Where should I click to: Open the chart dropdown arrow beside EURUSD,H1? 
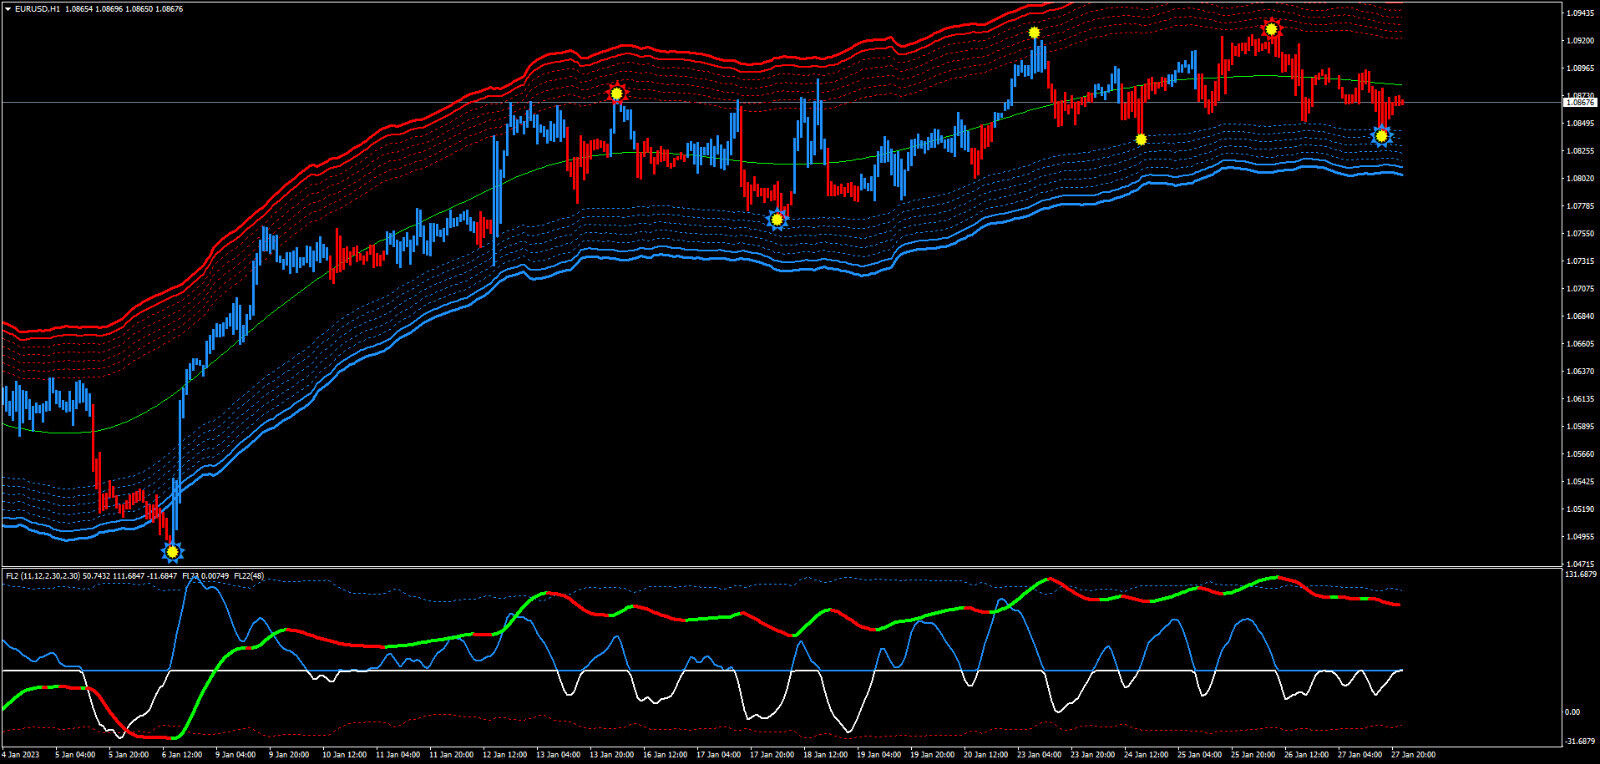8,9
